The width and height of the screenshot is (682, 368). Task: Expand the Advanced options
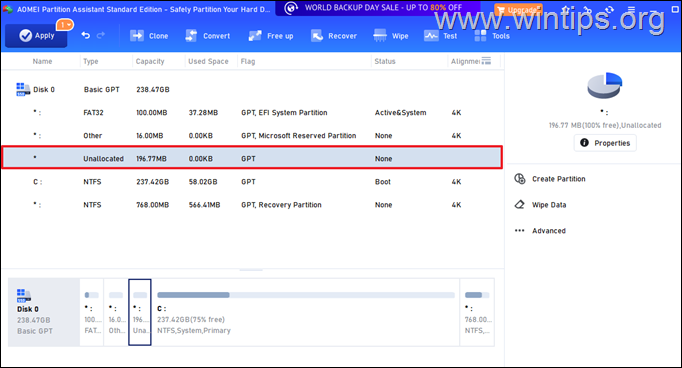click(540, 231)
